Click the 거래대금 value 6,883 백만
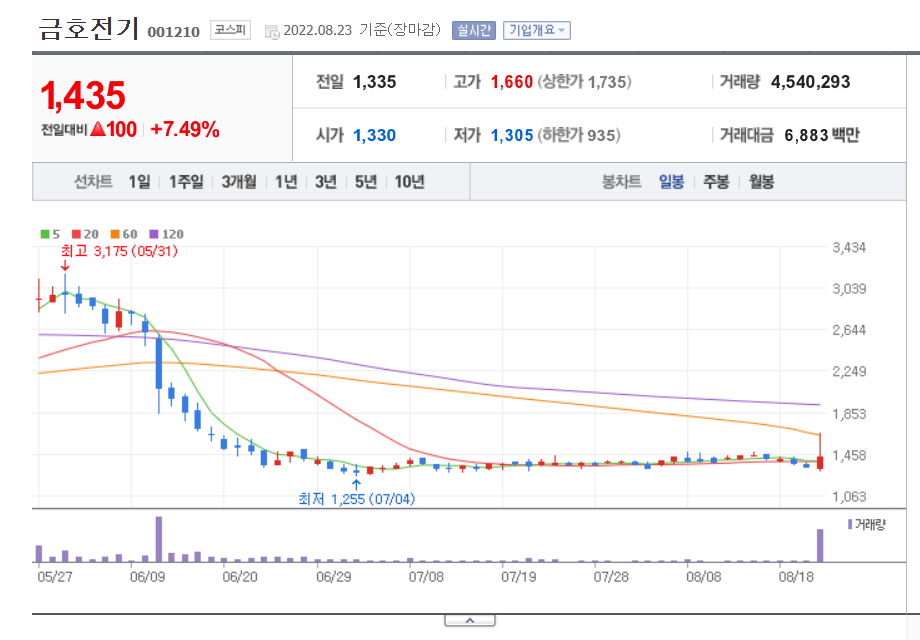Image resolution: width=920 pixels, height=640 pixels. click(821, 136)
